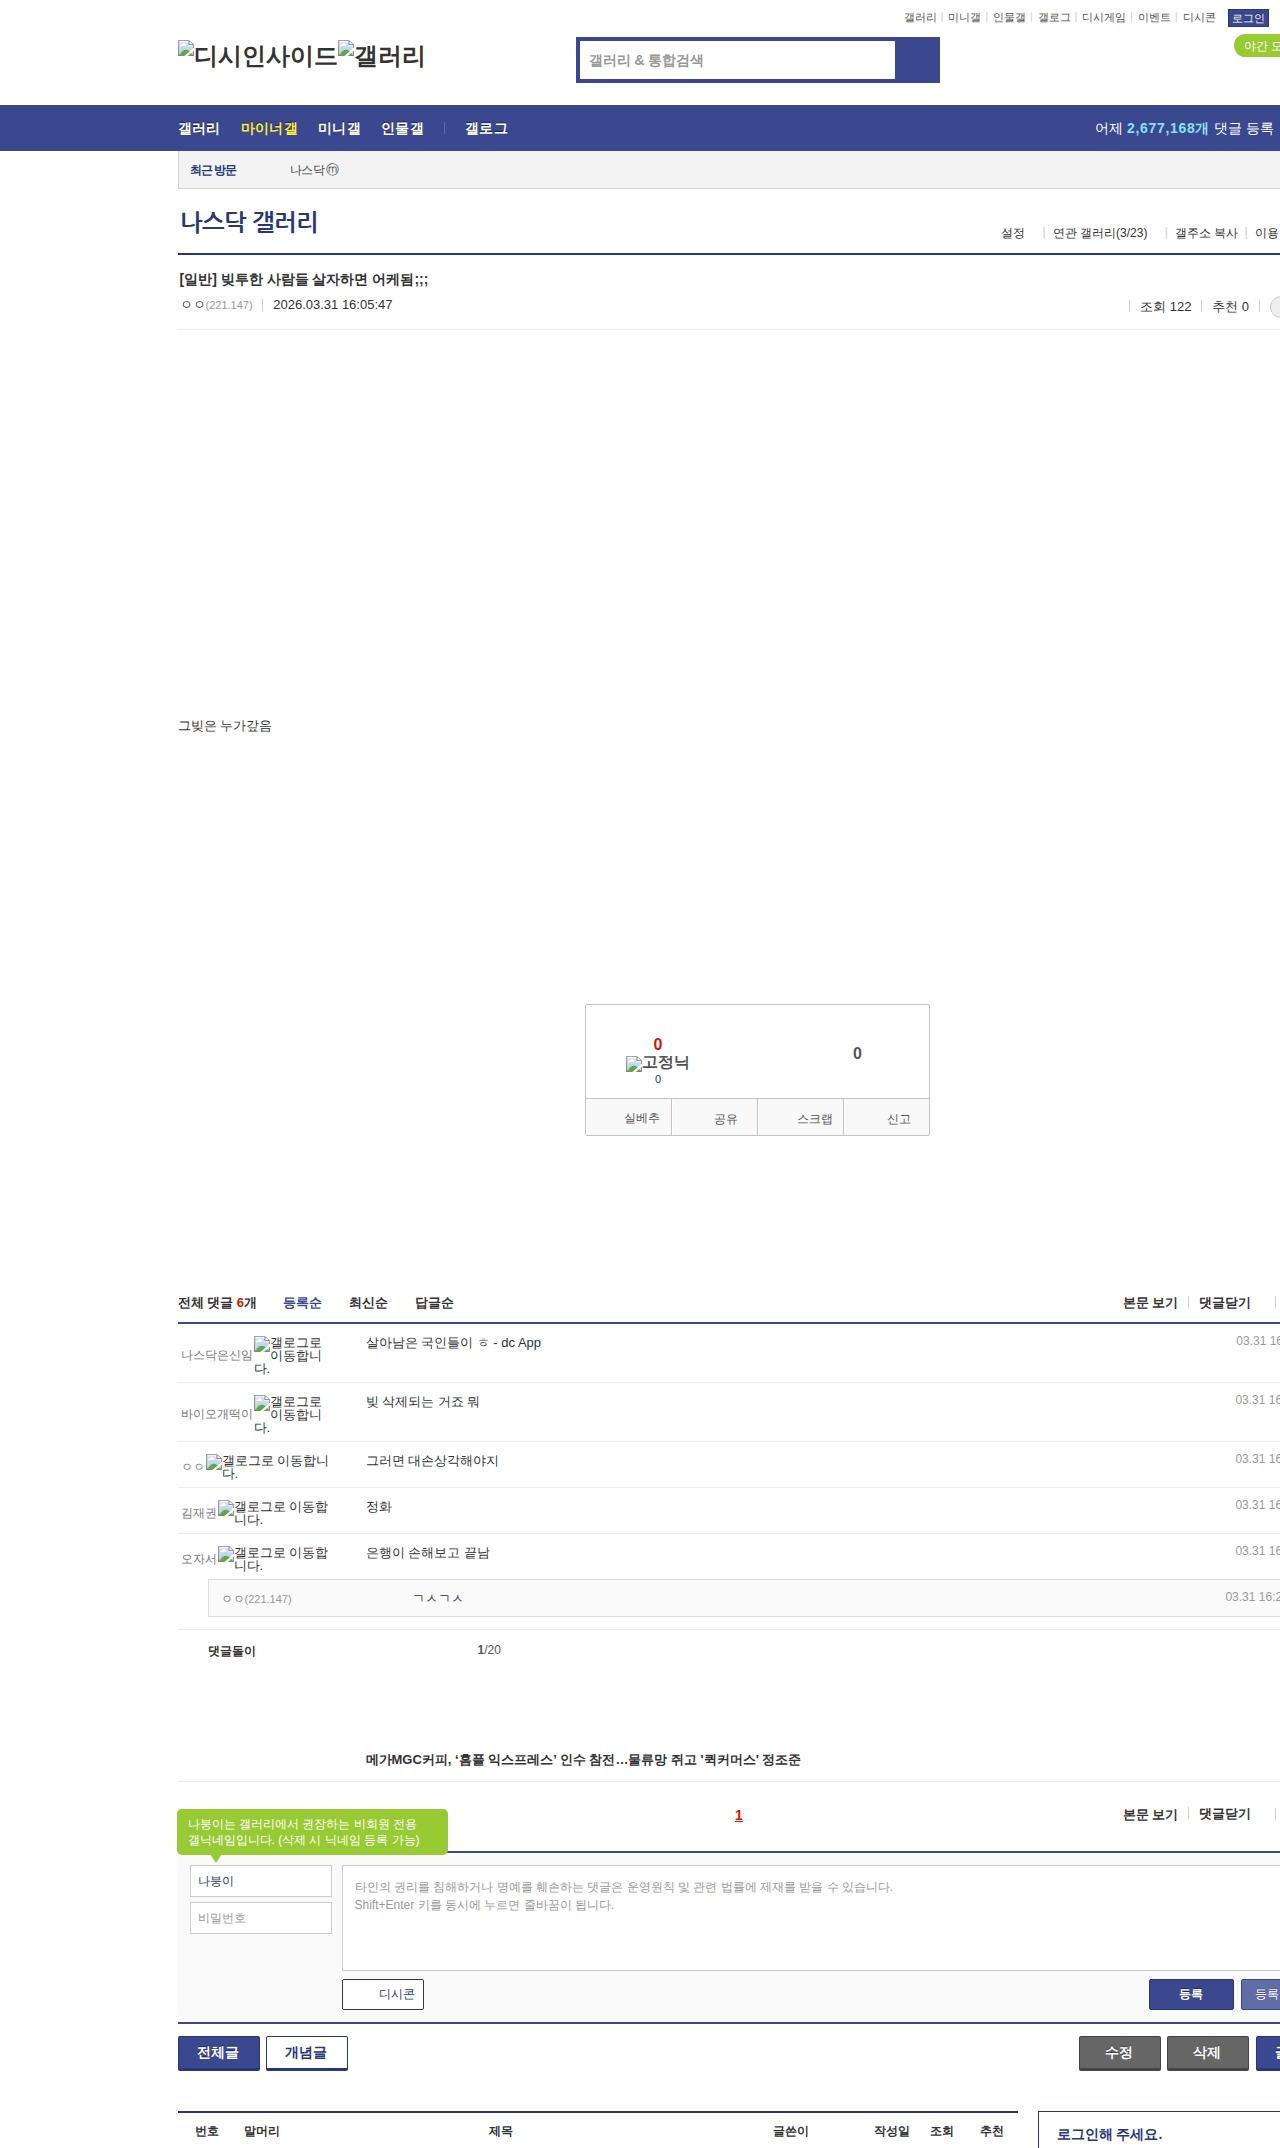1280x2148 pixels.
Task: Open 설정 gallery settings
Action: (x=1013, y=233)
